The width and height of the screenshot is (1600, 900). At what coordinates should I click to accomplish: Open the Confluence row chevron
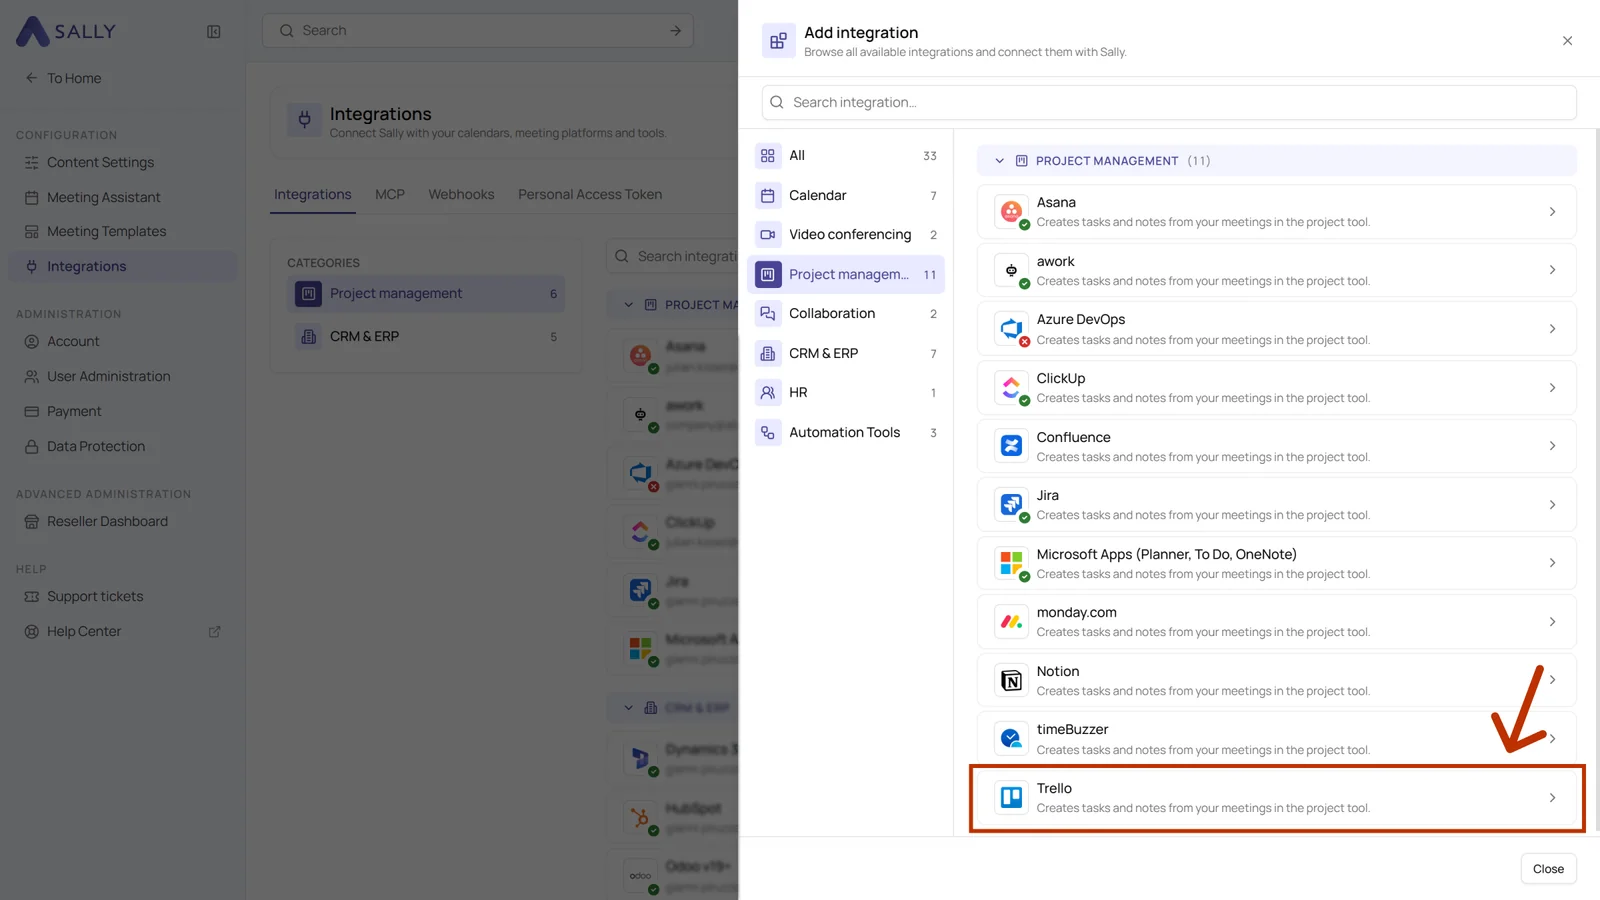tap(1552, 446)
